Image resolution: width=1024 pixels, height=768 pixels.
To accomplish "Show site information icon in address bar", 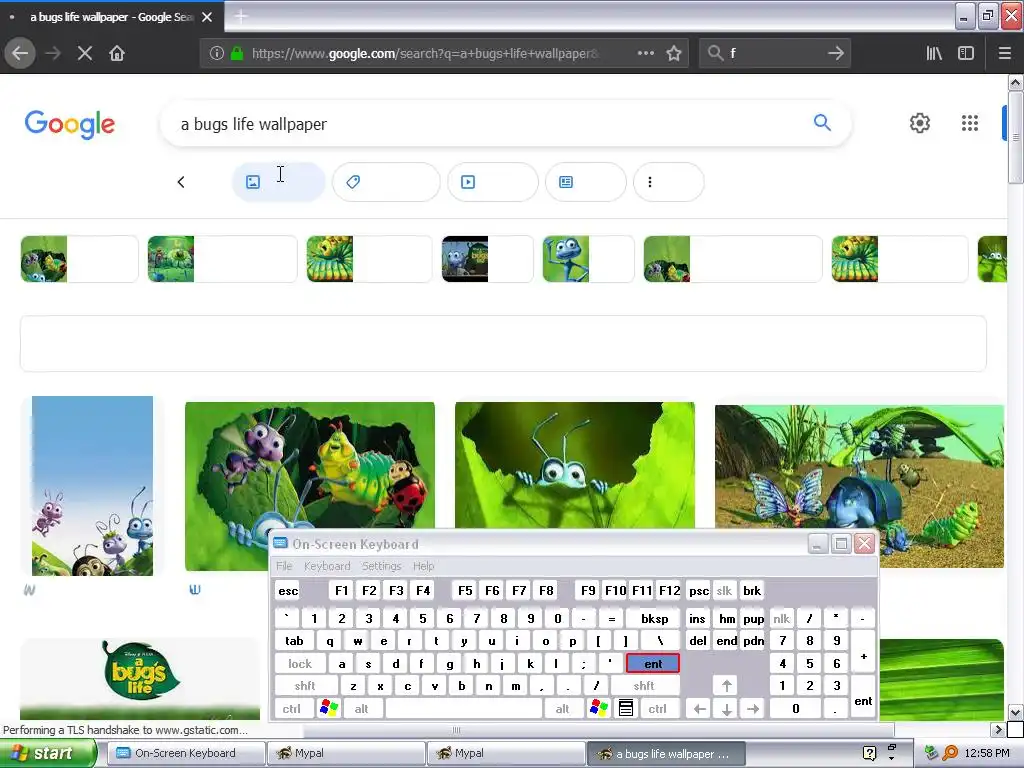I will 217,53.
